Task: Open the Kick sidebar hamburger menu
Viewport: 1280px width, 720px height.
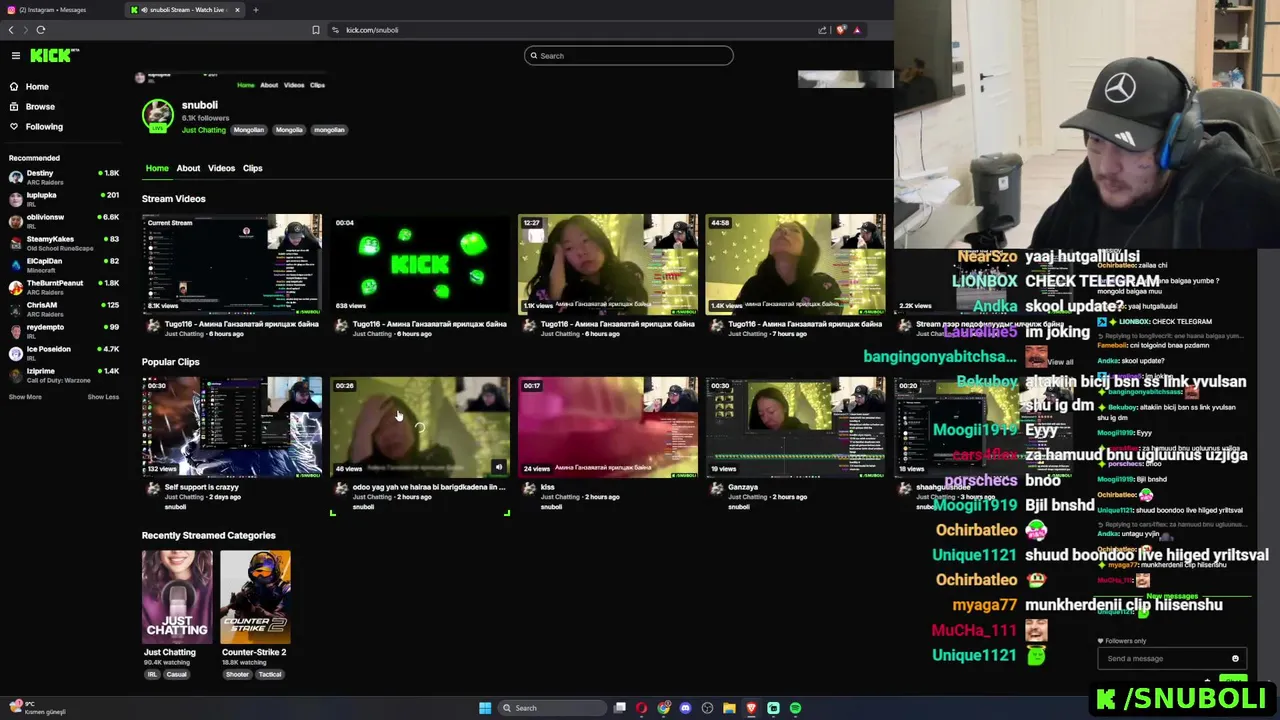Action: (x=15, y=56)
